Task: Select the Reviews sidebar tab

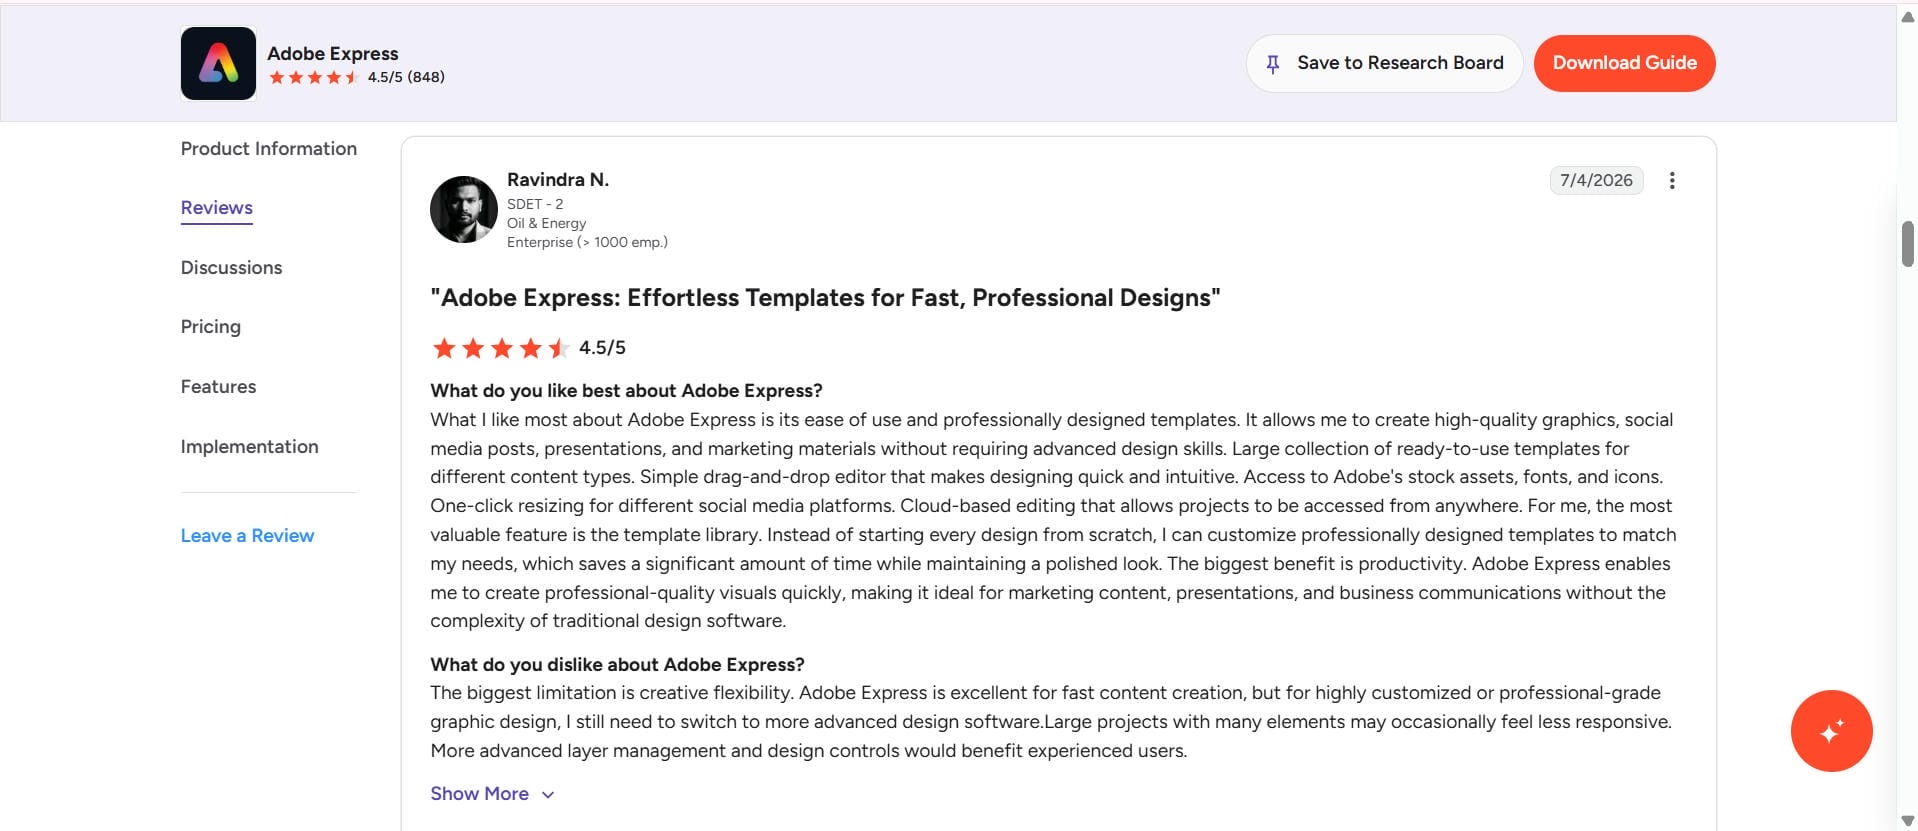Action: [x=217, y=208]
